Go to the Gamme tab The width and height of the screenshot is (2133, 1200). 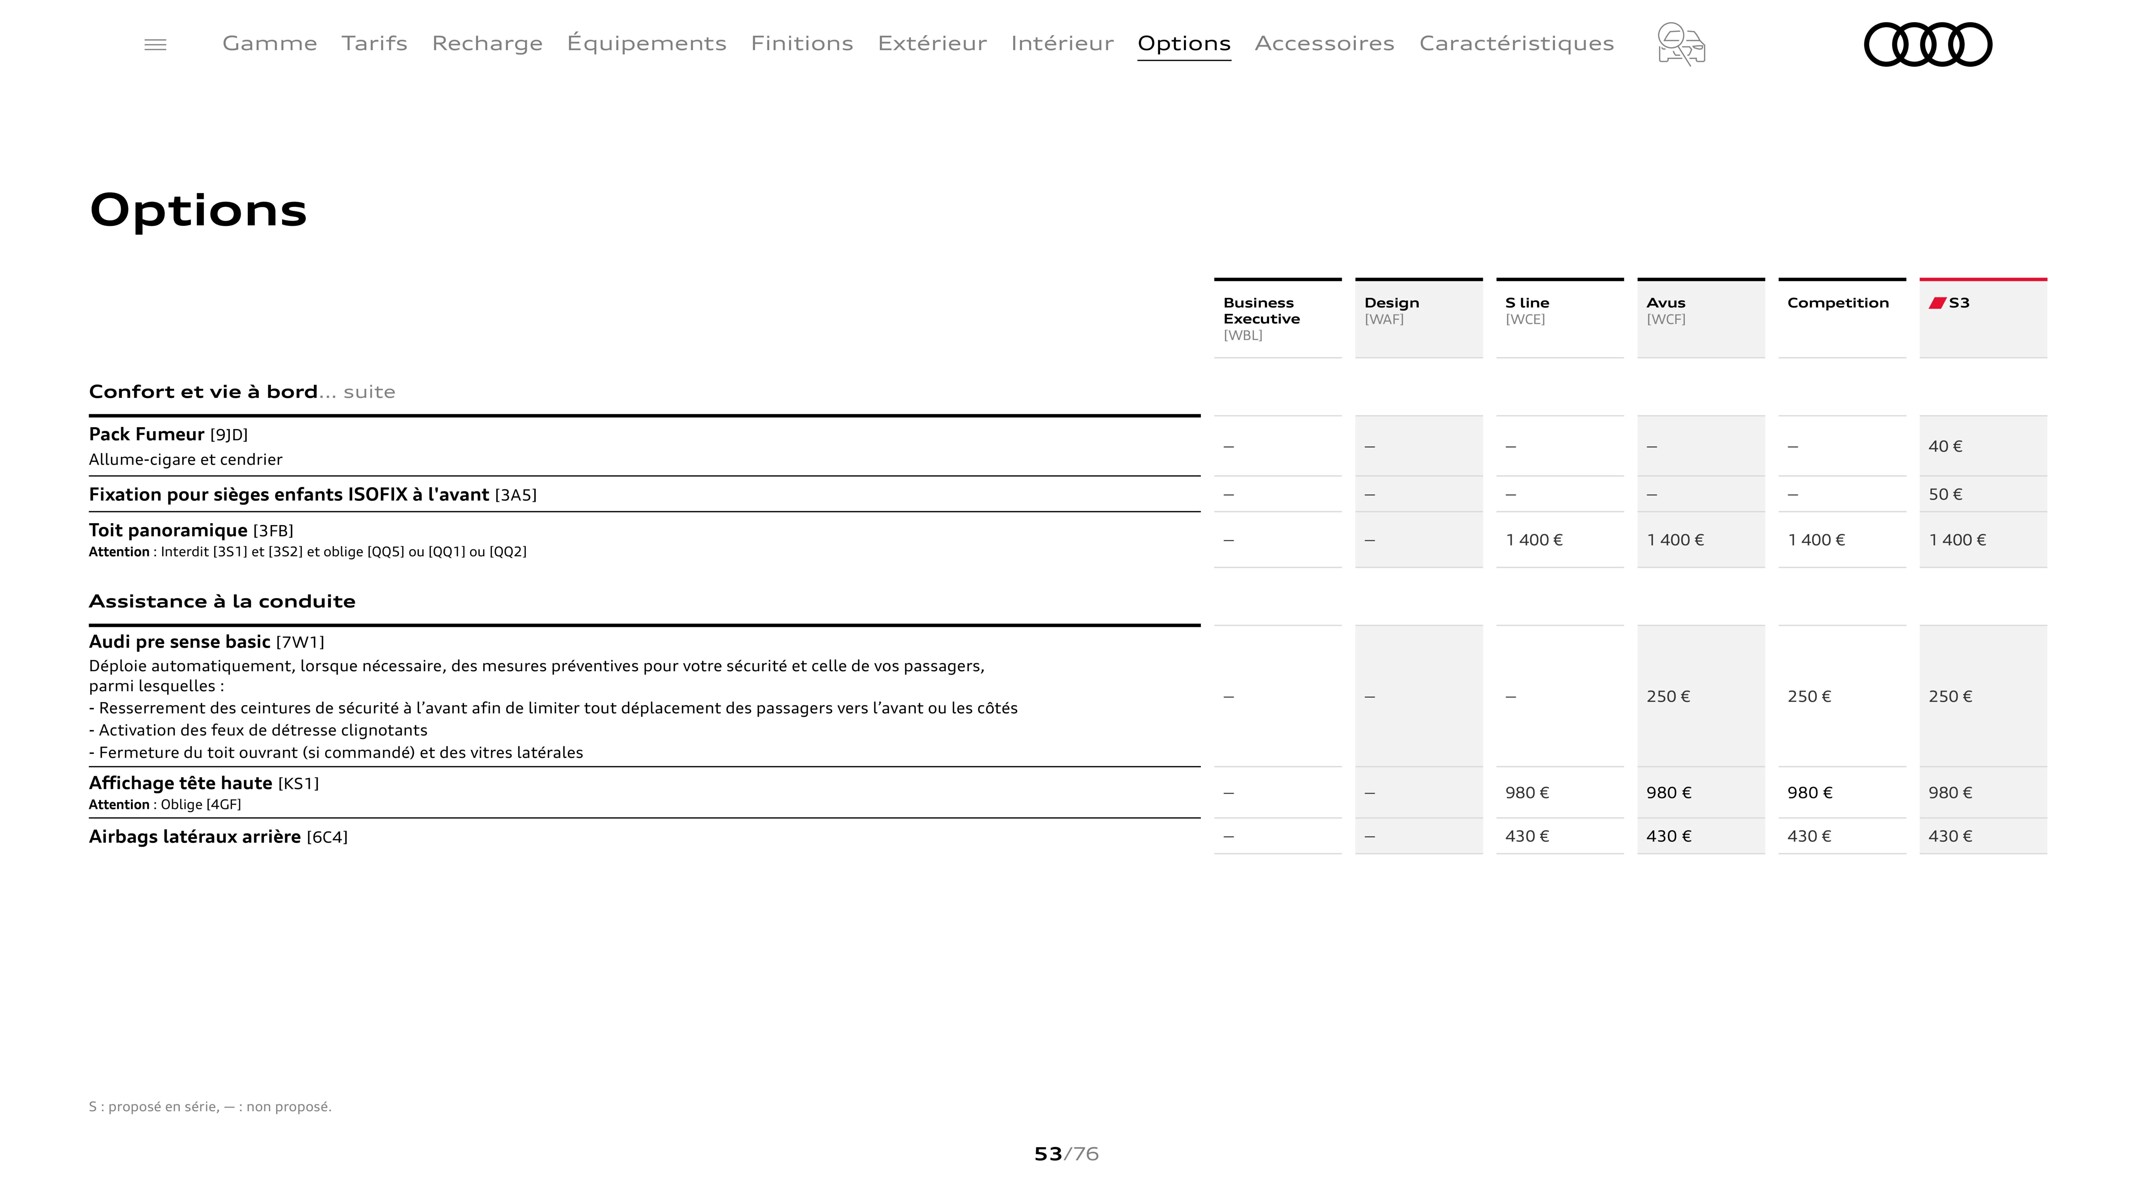click(270, 43)
